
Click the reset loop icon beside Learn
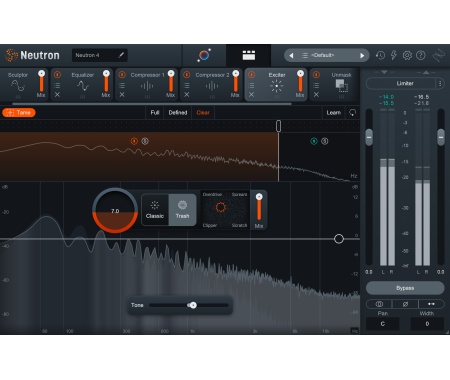pos(352,113)
